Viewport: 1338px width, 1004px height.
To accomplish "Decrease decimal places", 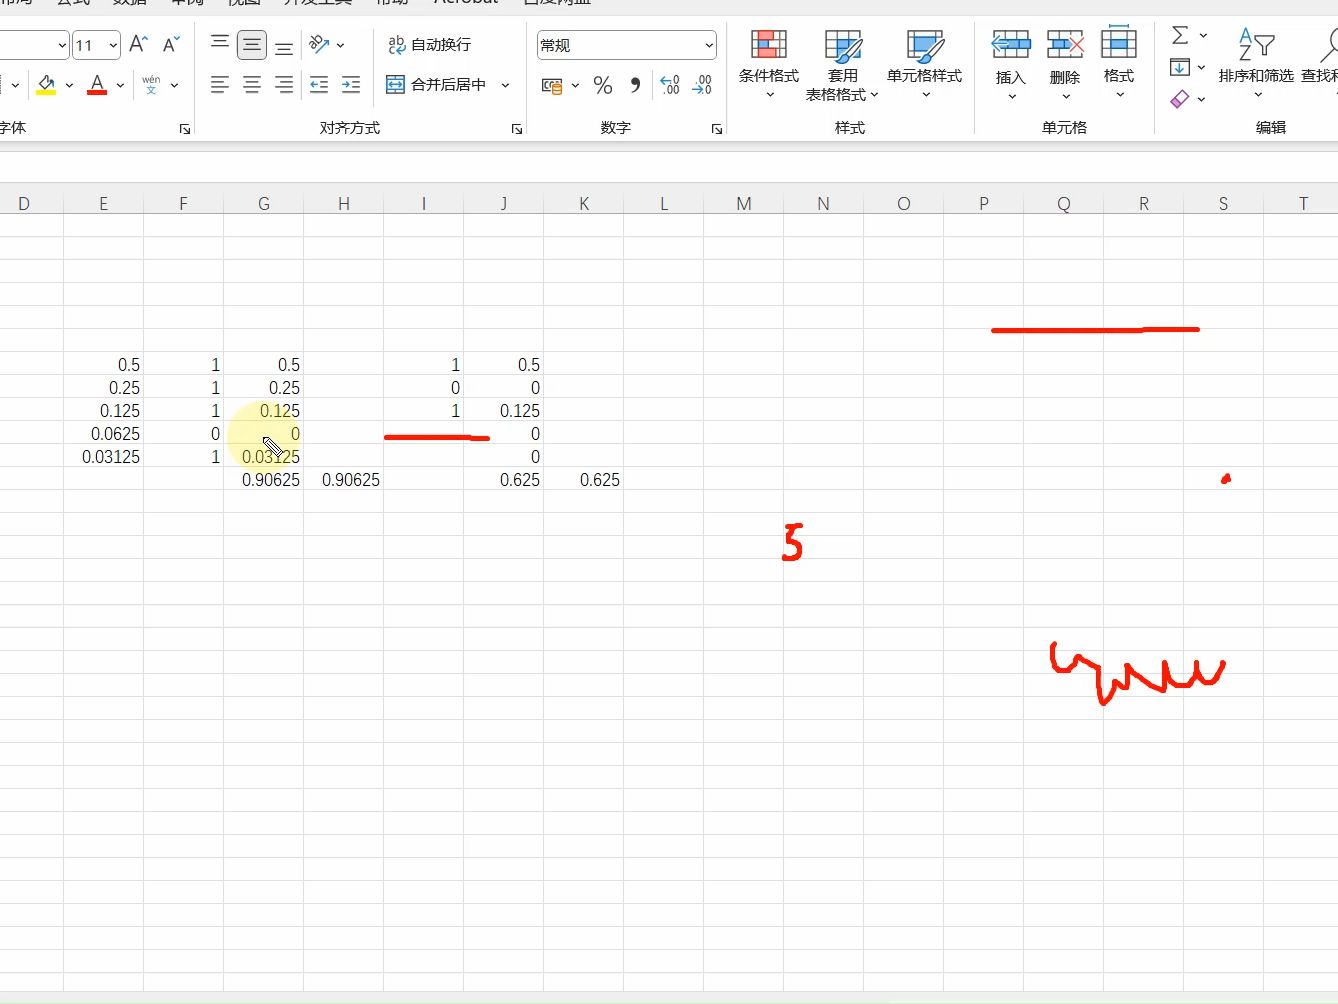I will click(x=702, y=86).
